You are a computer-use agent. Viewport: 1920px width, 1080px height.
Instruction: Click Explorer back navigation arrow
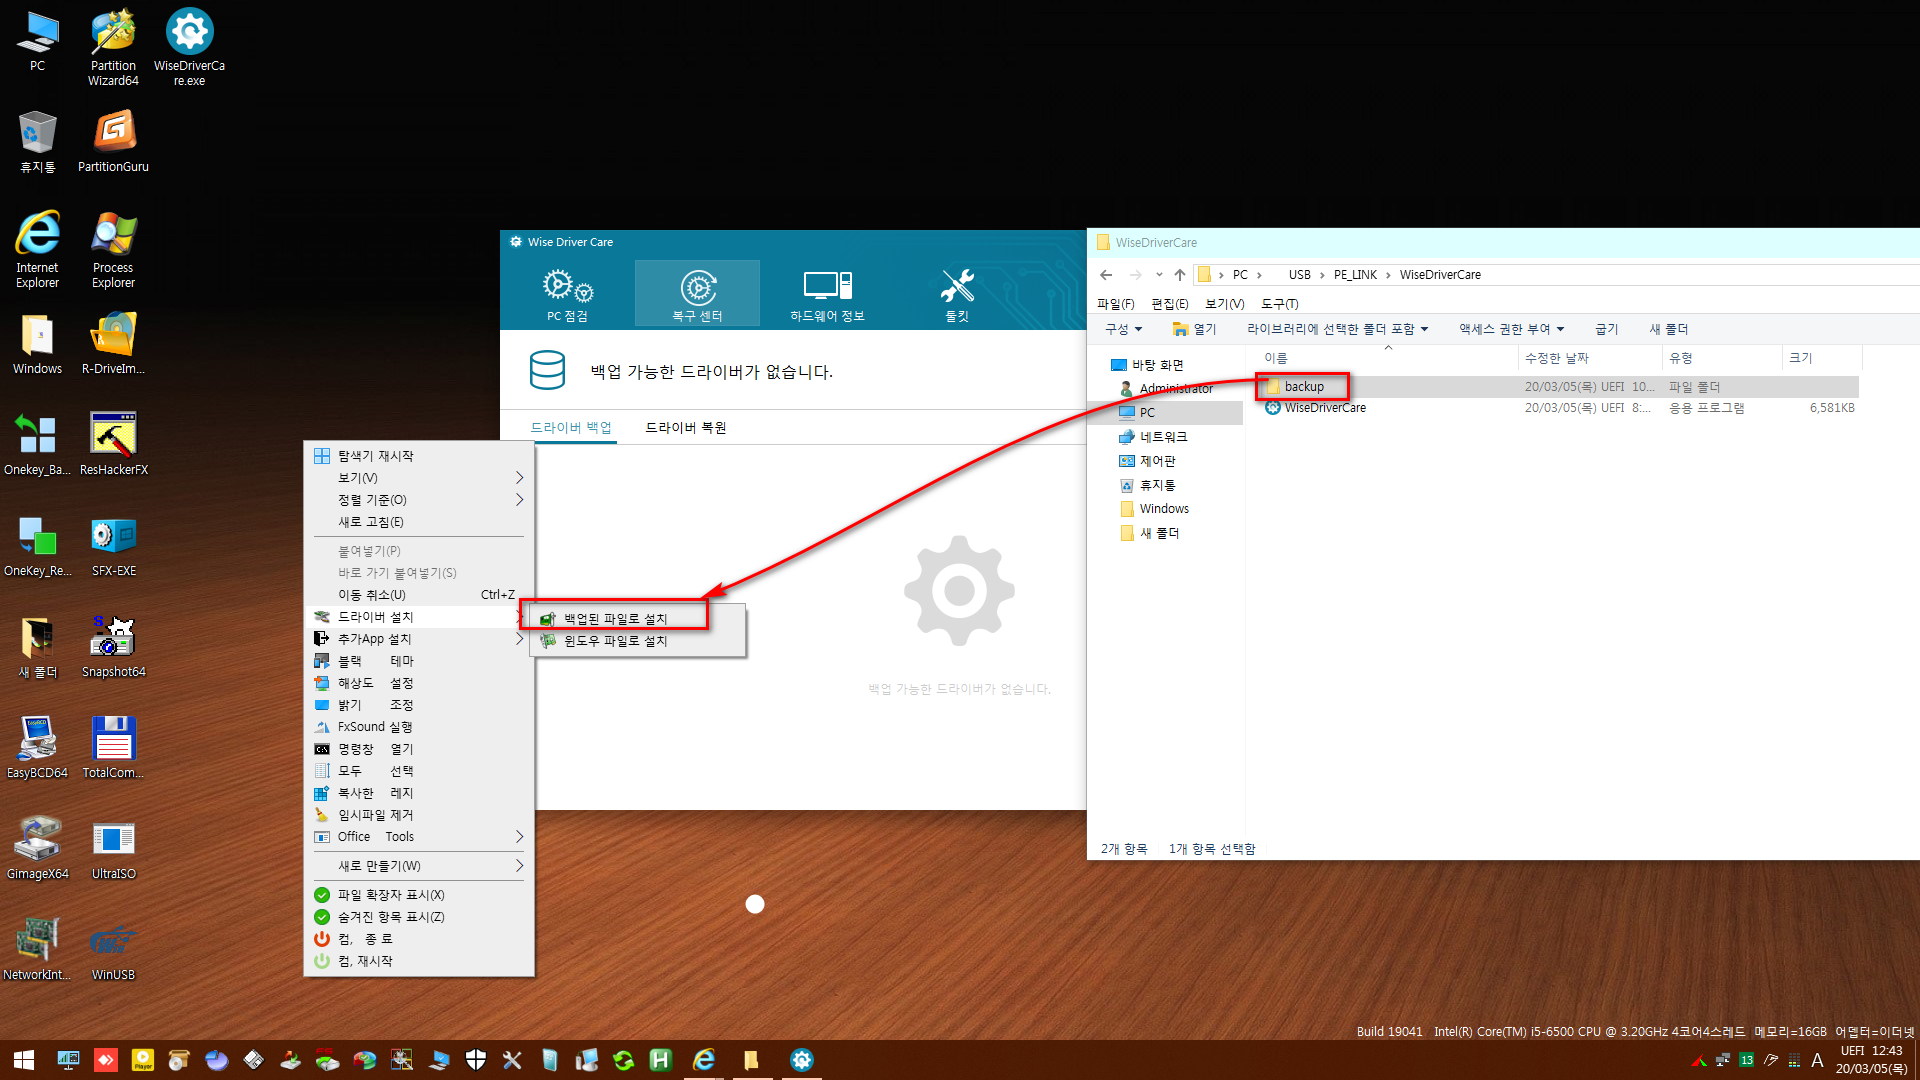(1106, 275)
